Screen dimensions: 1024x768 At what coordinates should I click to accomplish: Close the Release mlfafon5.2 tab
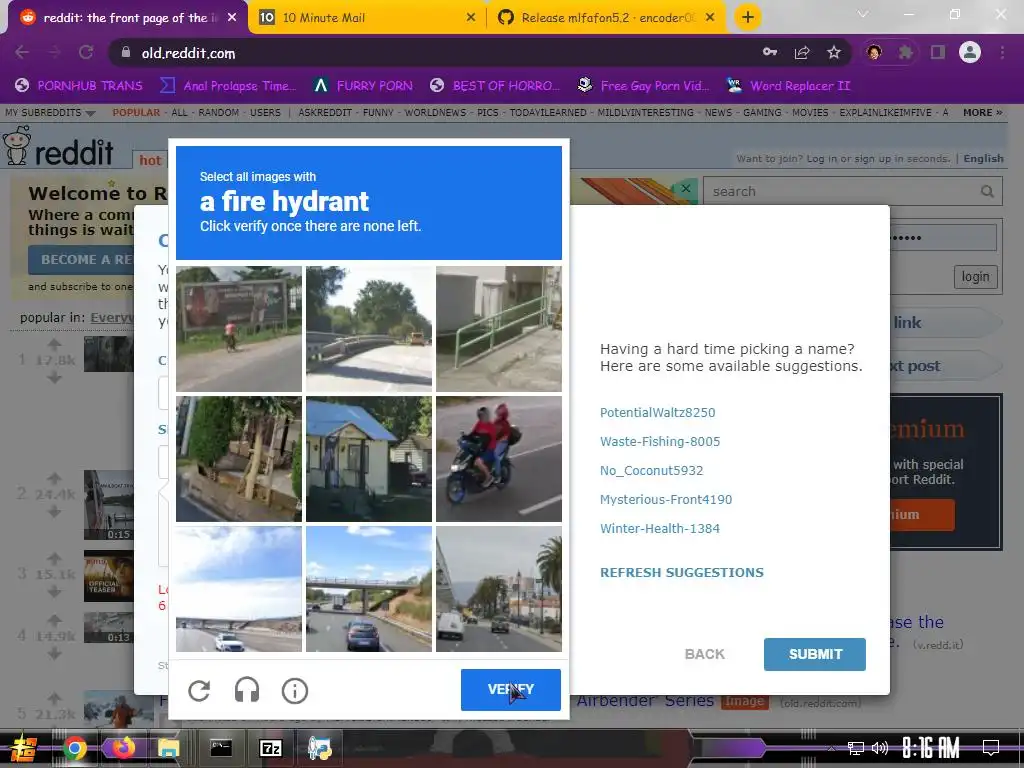pos(710,18)
